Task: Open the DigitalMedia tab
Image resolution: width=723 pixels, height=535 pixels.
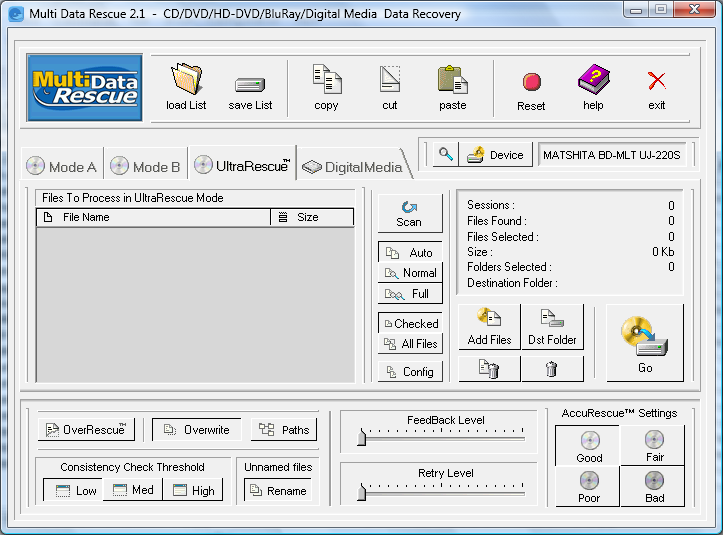Action: (353, 166)
